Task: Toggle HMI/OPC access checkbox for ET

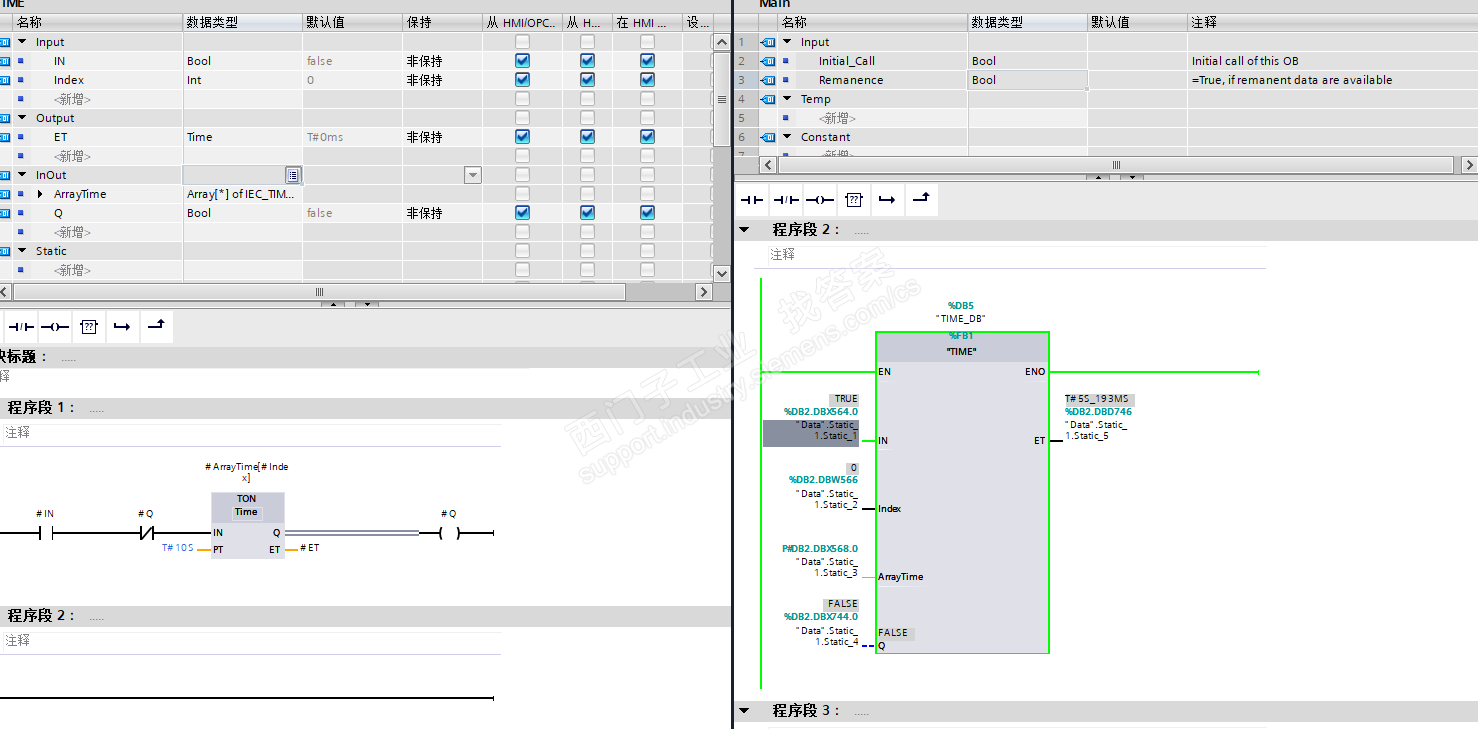Action: [x=522, y=137]
